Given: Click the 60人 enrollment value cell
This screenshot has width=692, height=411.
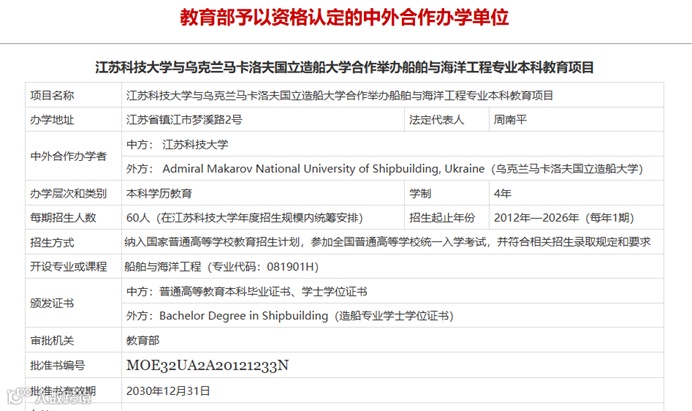Looking at the screenshot, I should coord(263,218).
